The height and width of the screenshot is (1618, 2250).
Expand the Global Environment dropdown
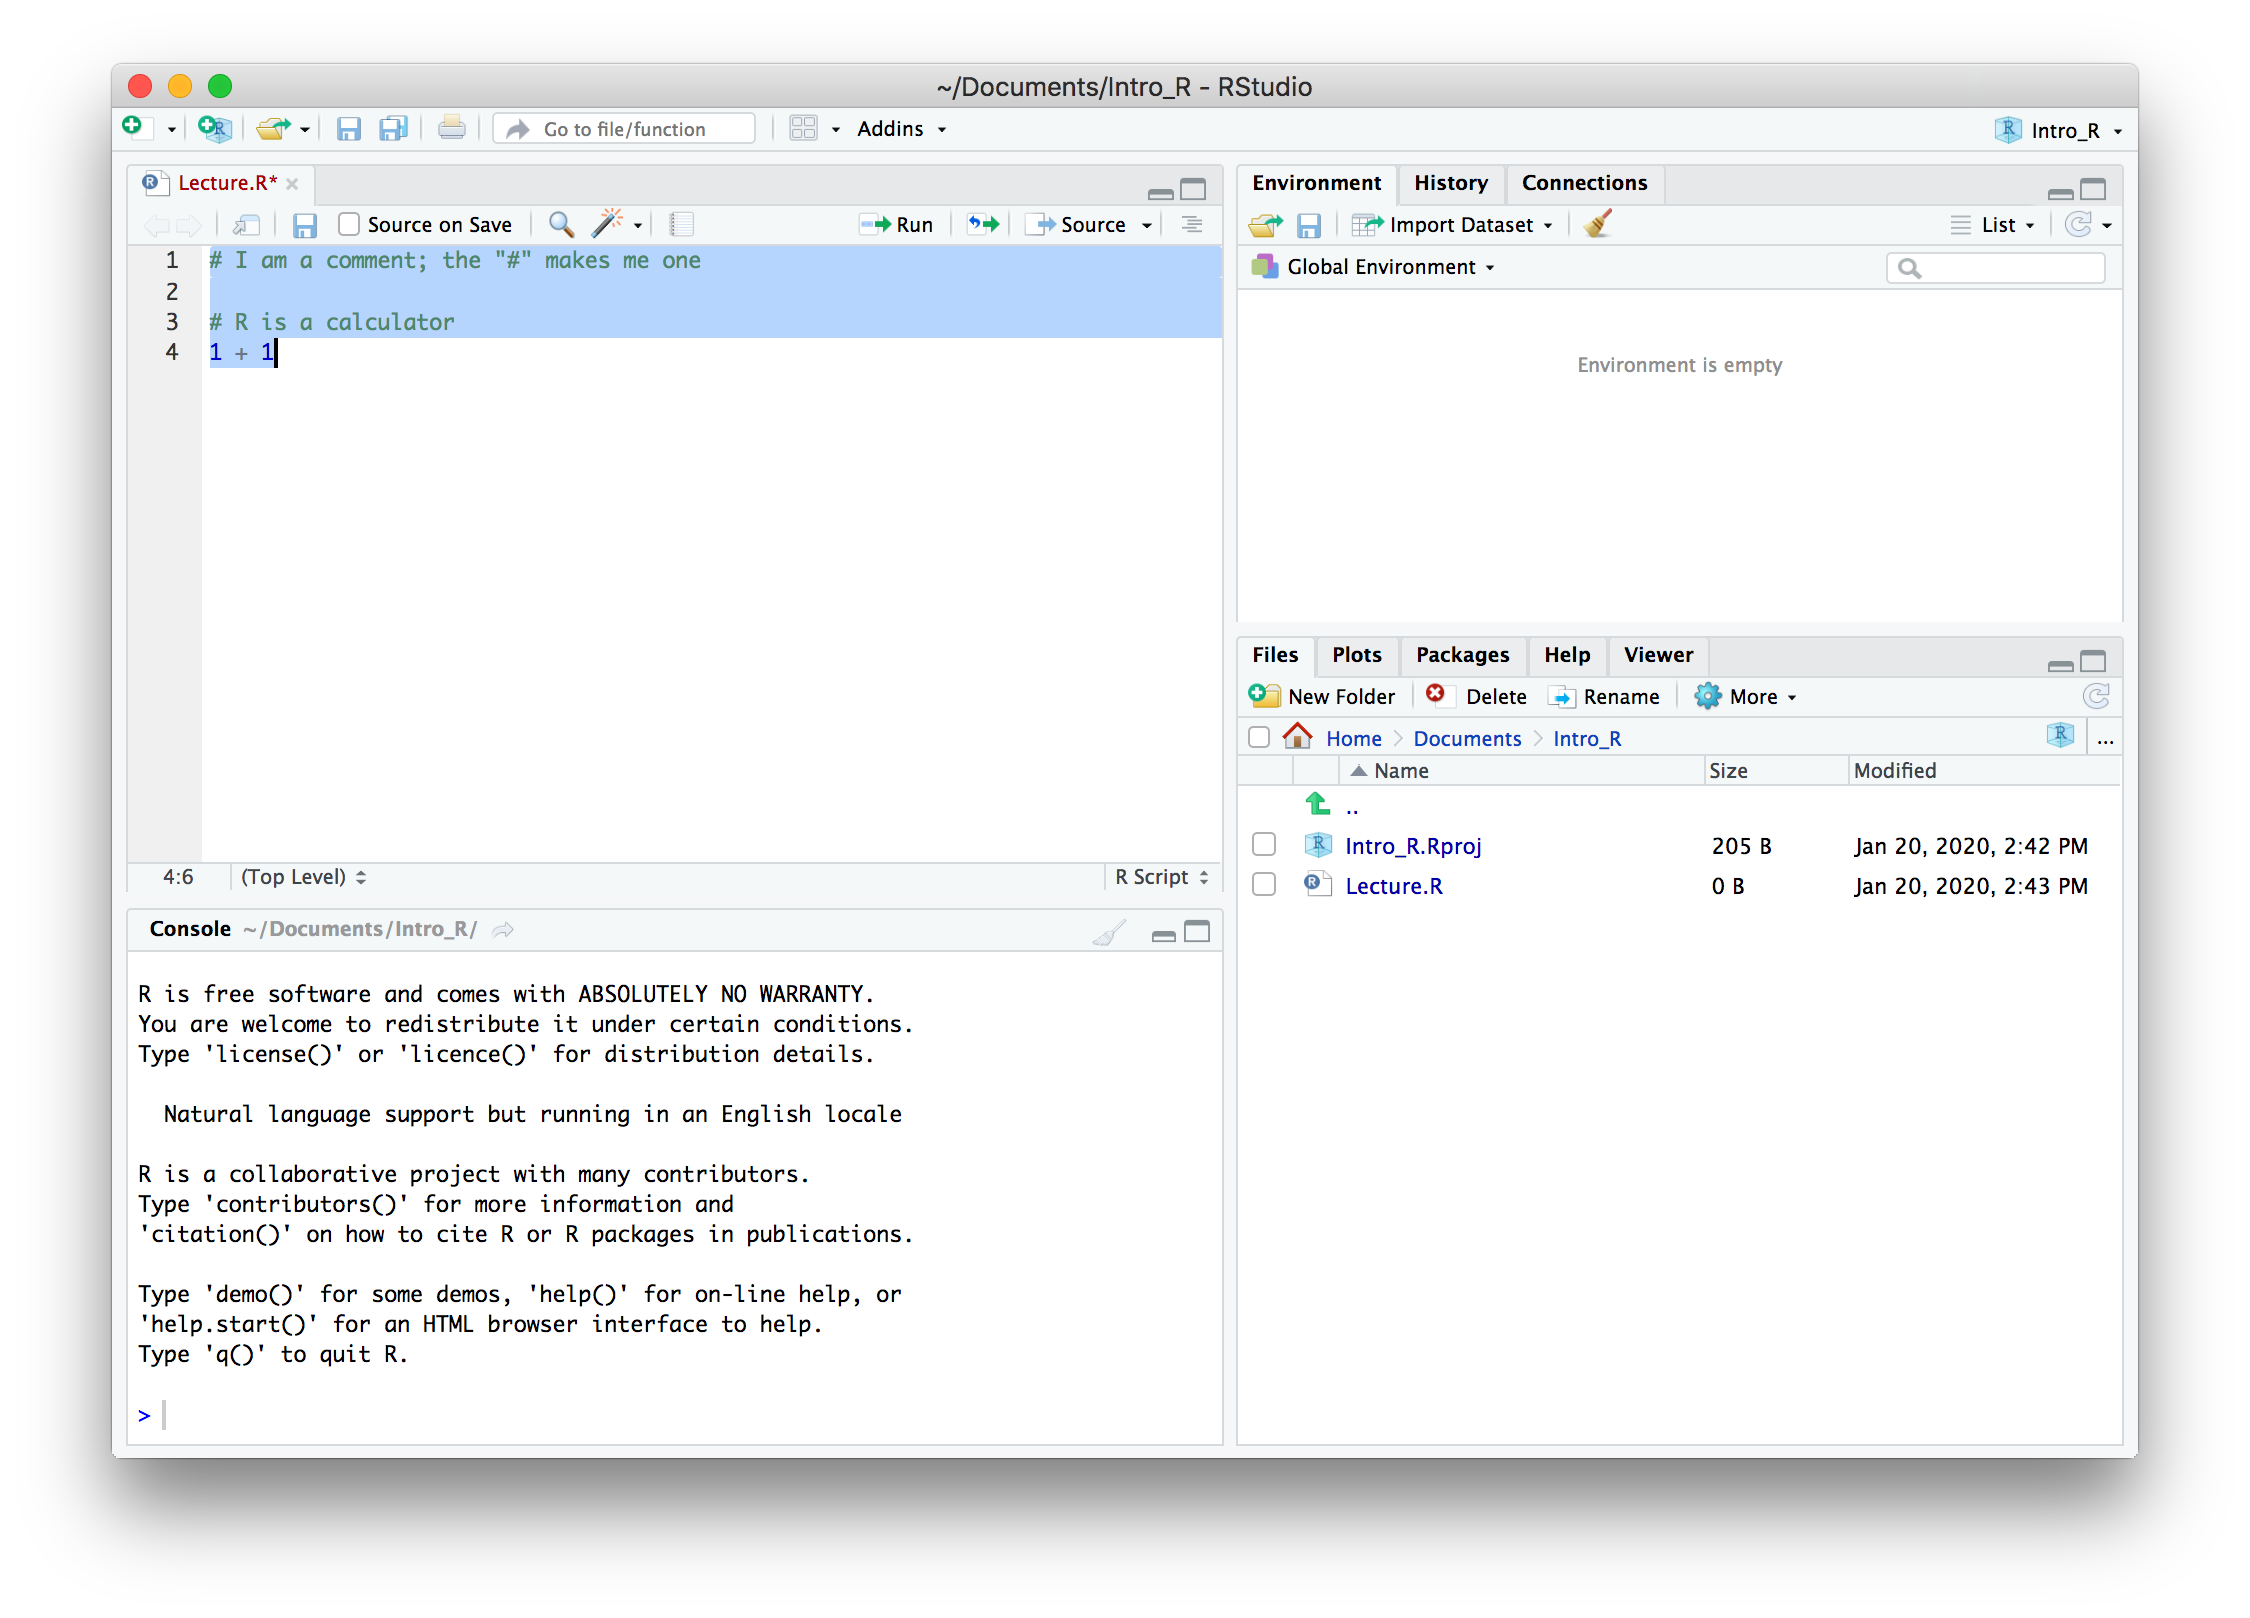pyautogui.click(x=1380, y=267)
